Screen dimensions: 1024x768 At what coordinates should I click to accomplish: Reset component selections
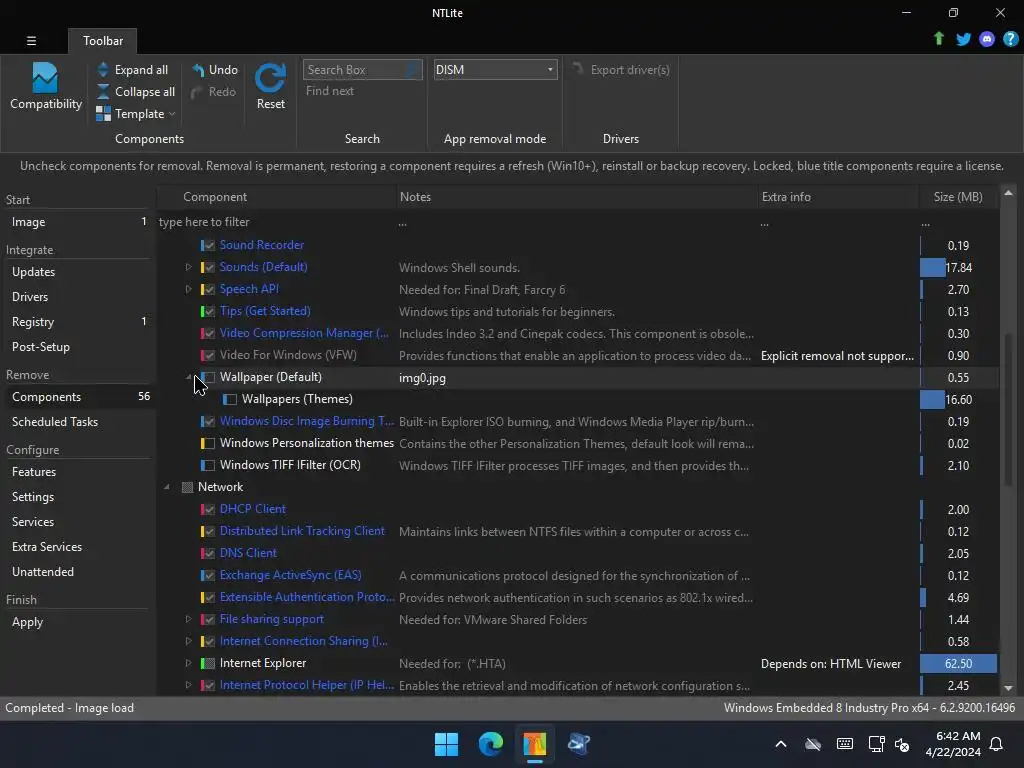coord(270,87)
